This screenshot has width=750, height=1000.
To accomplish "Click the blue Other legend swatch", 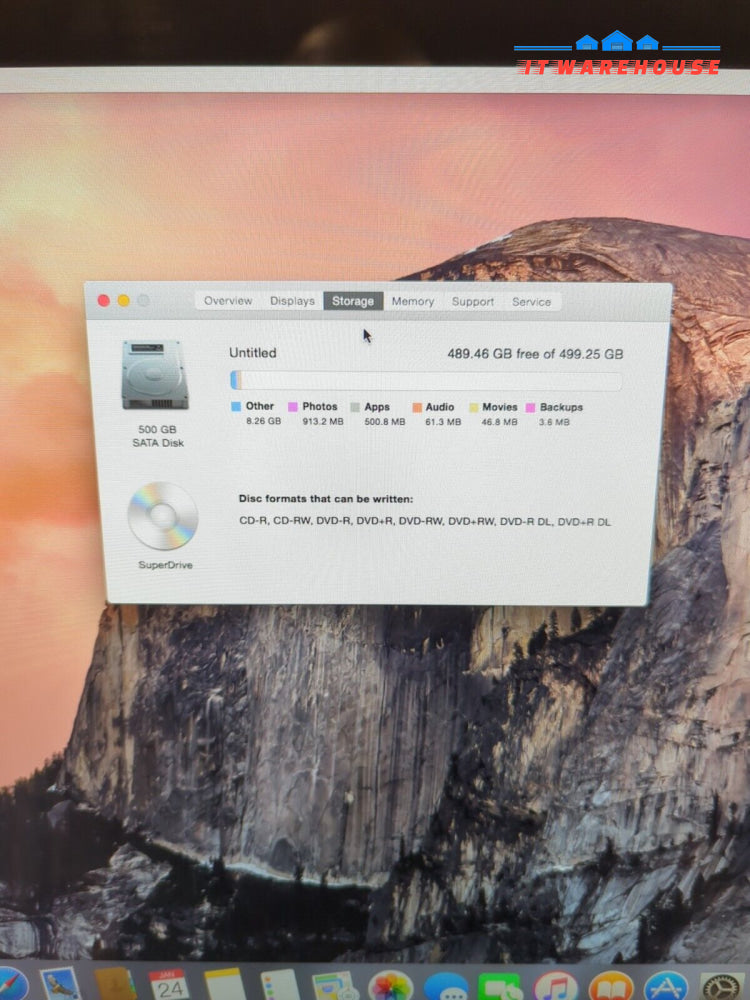I will [x=236, y=407].
